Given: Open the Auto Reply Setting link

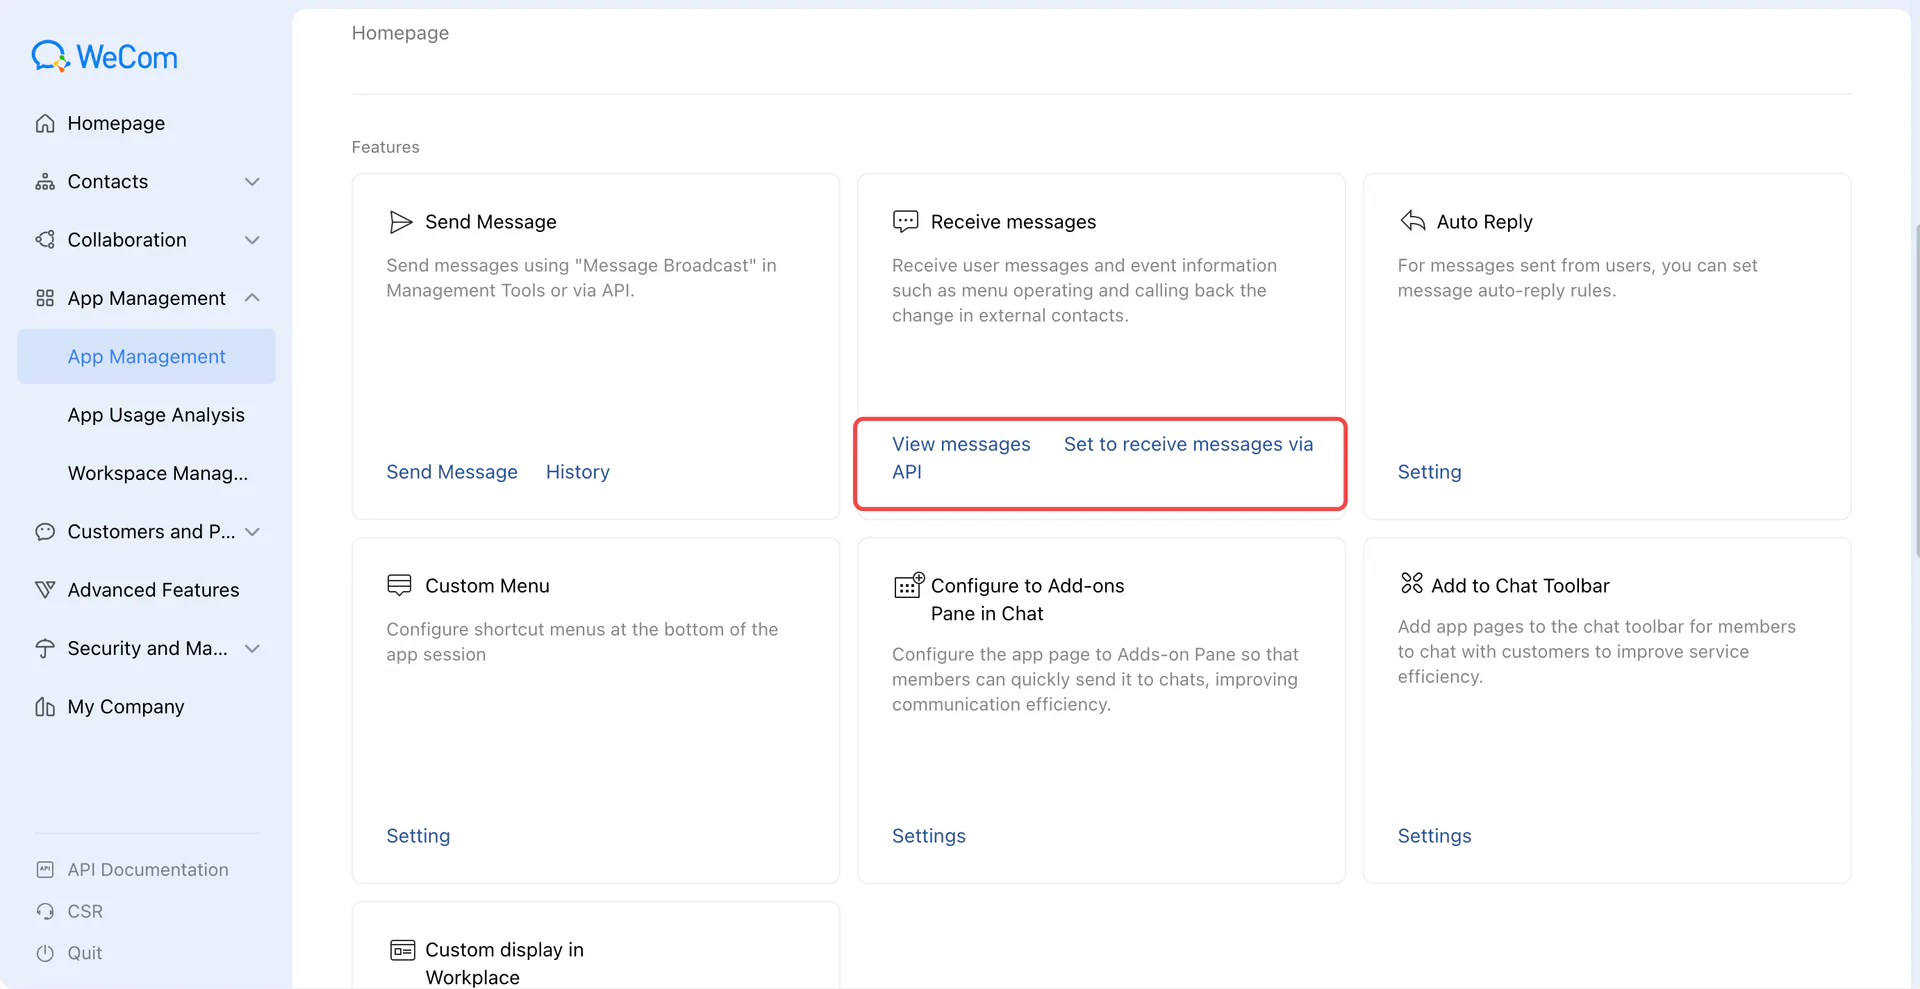Looking at the screenshot, I should click(1430, 472).
